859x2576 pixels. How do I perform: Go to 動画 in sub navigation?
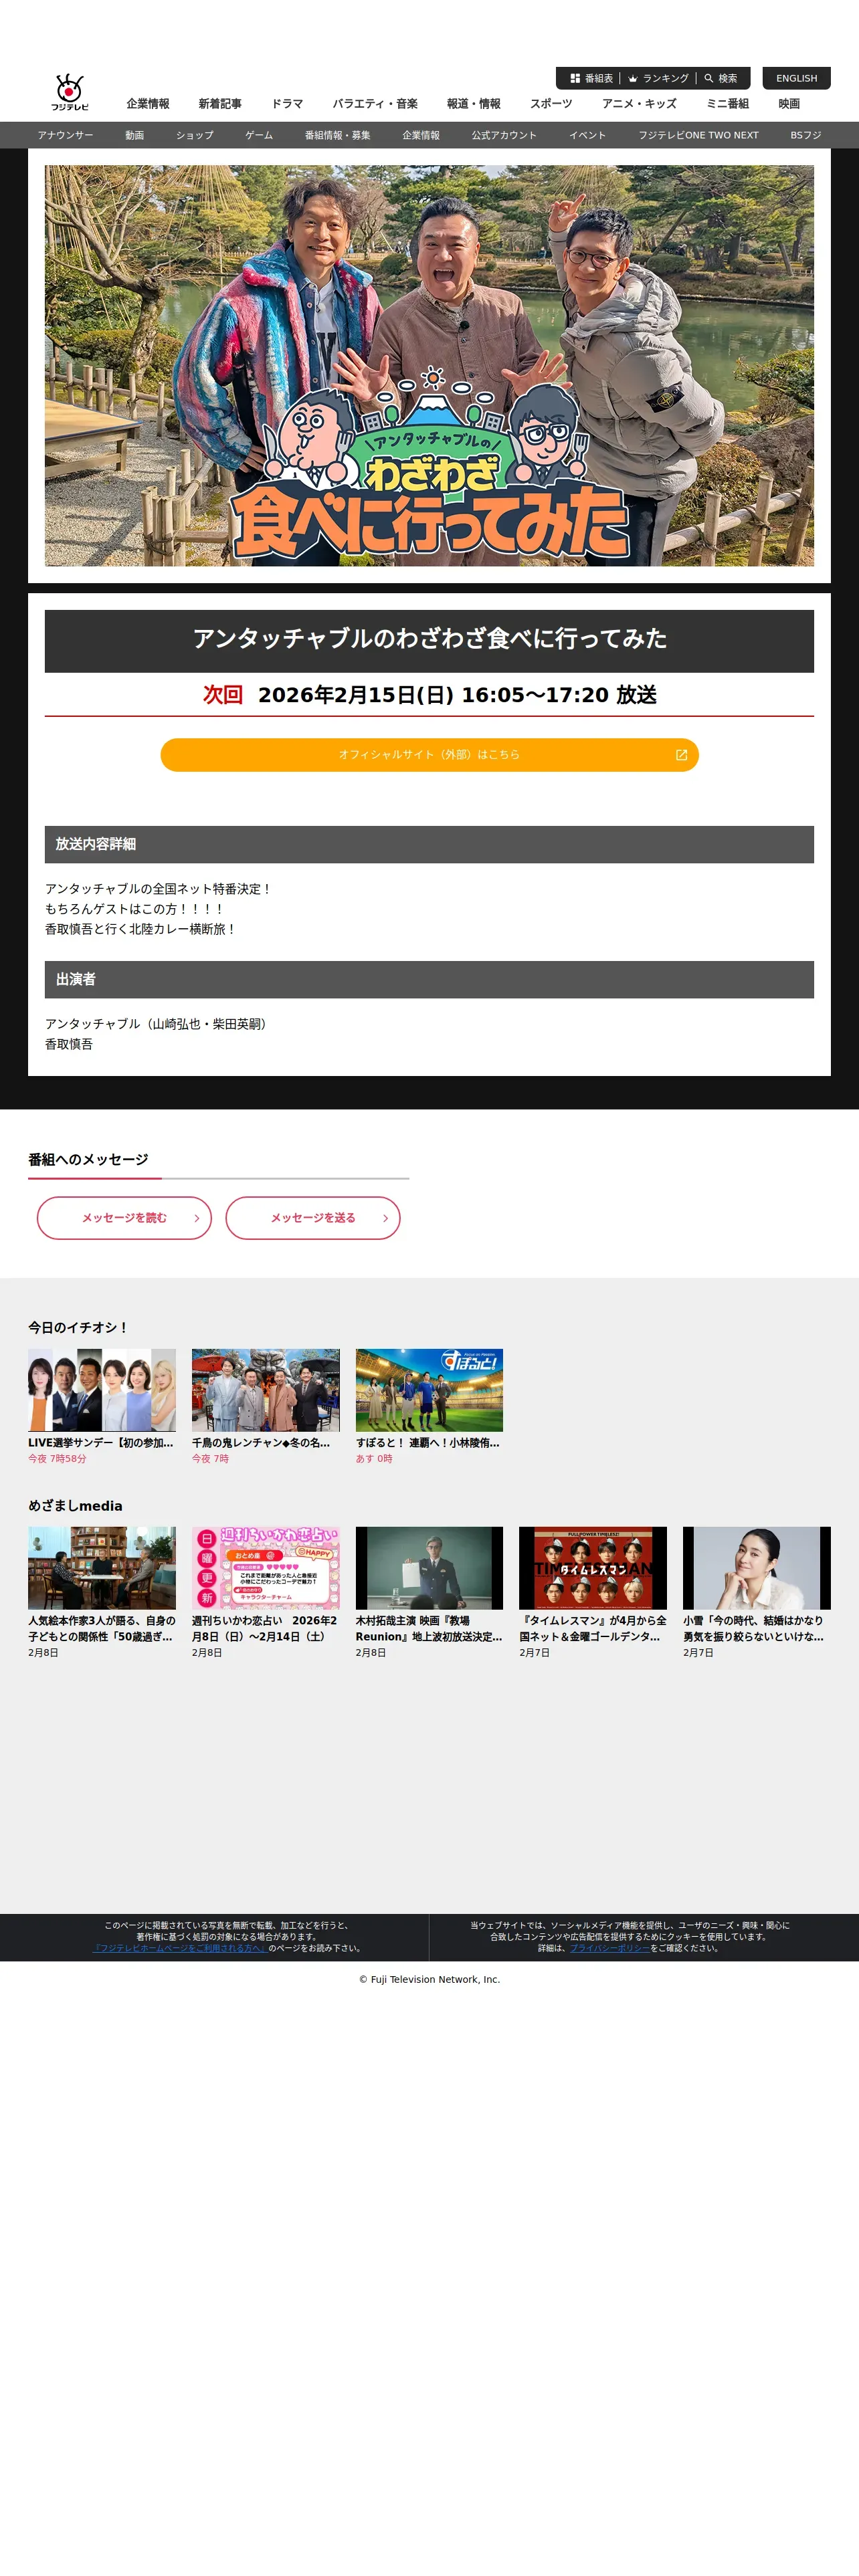tap(134, 135)
